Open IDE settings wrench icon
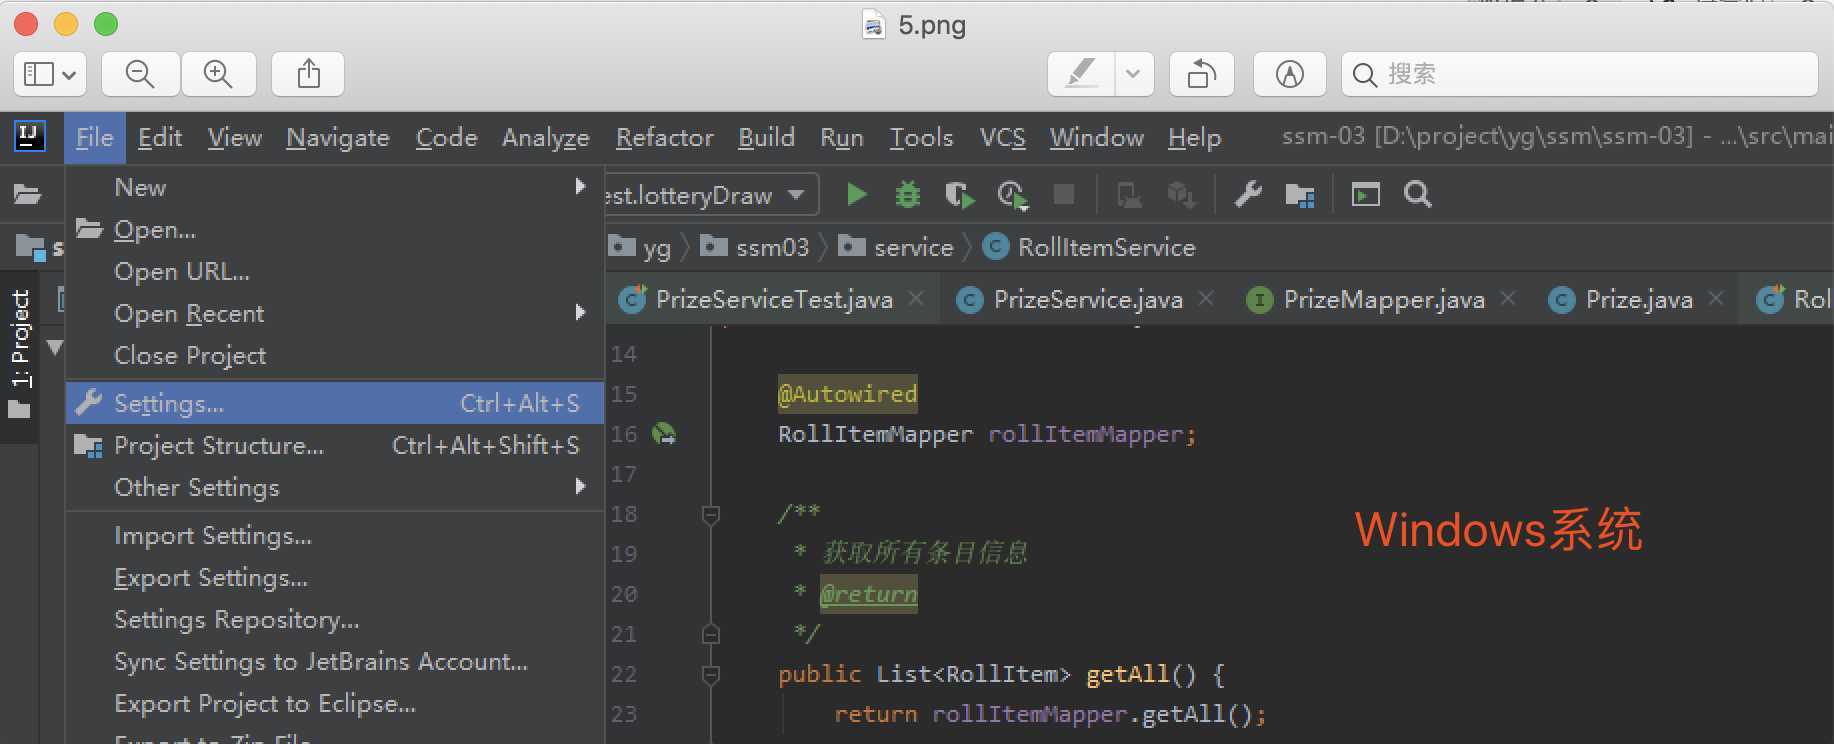 1248,194
